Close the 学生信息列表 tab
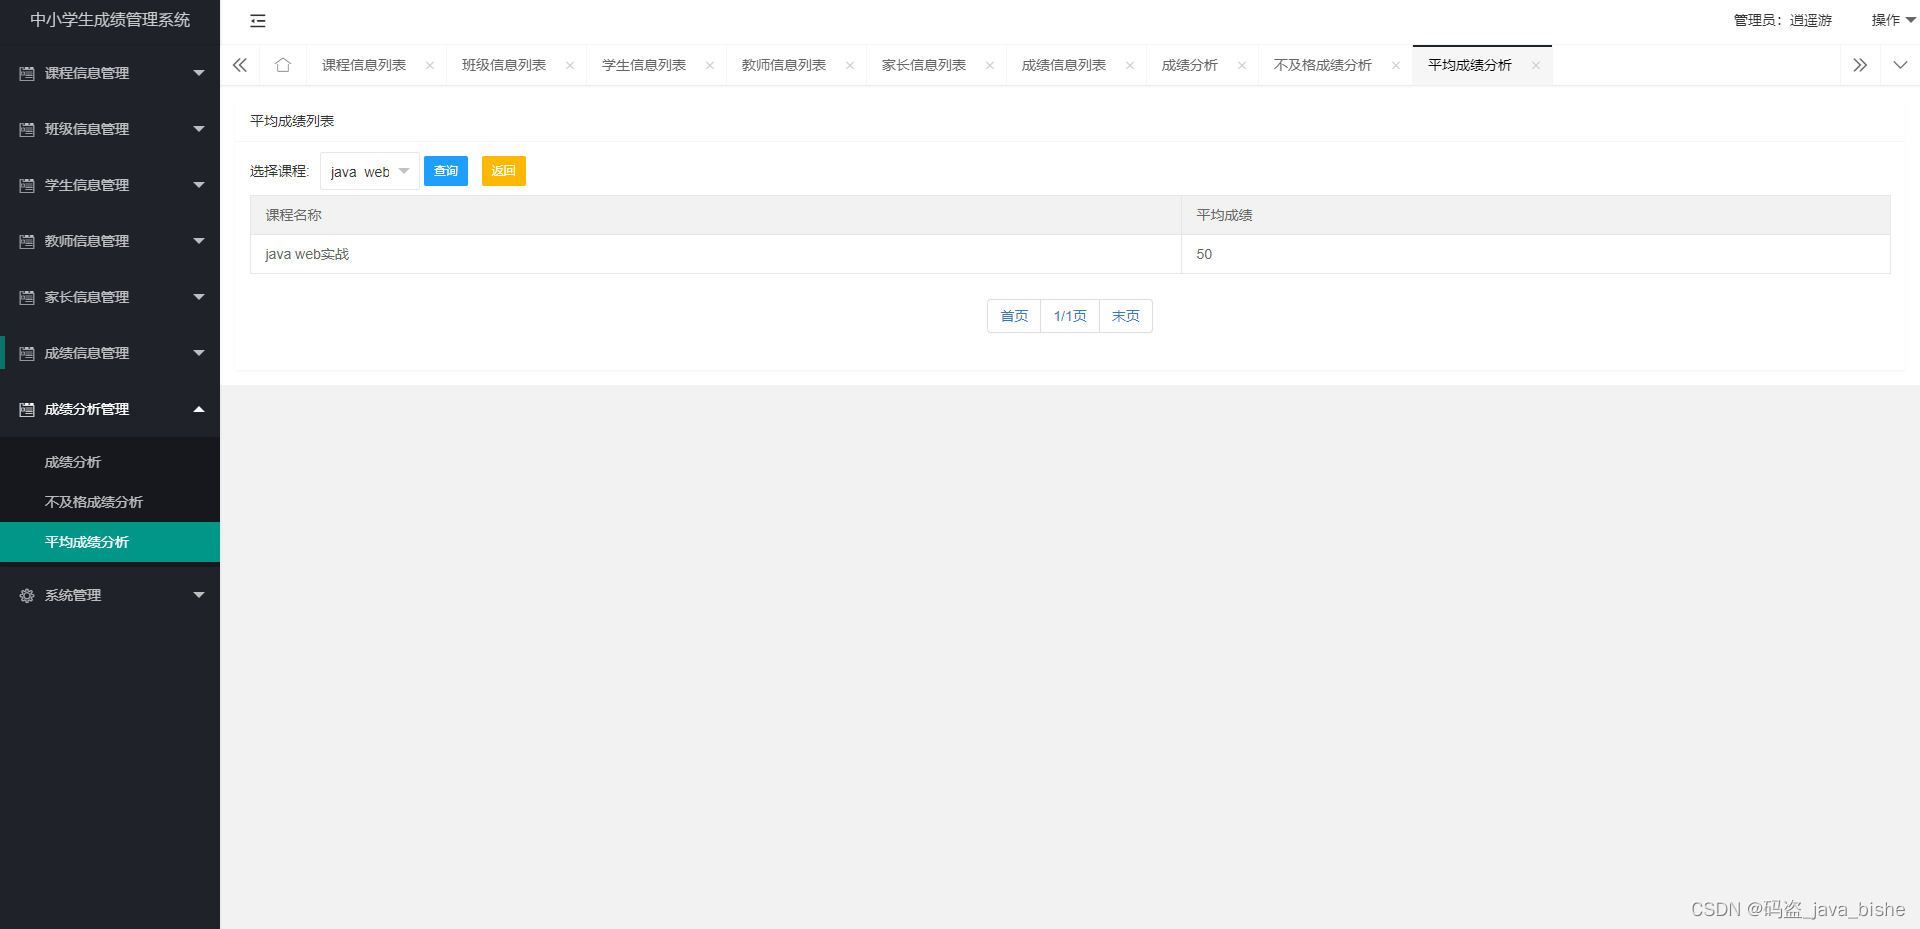1920x929 pixels. coord(710,66)
